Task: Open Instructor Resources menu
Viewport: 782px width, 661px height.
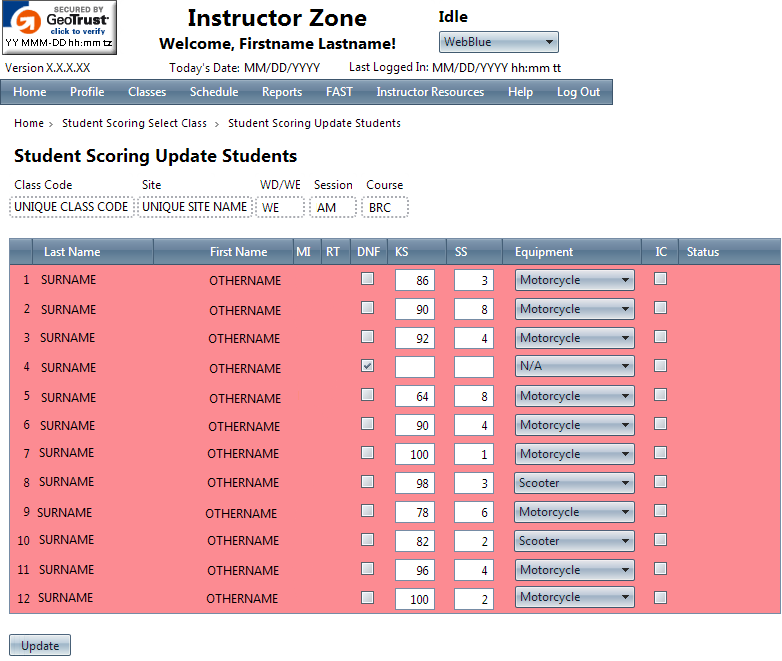Action: [x=430, y=92]
